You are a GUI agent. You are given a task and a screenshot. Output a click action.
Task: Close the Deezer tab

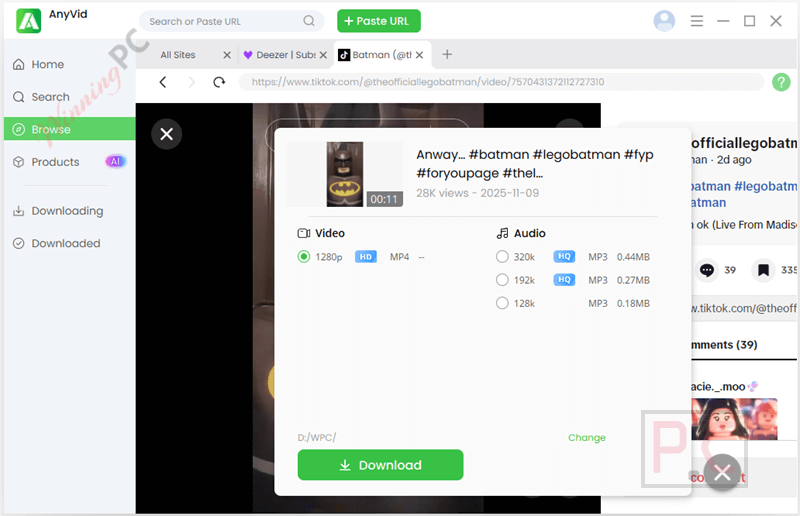pyautogui.click(x=323, y=55)
